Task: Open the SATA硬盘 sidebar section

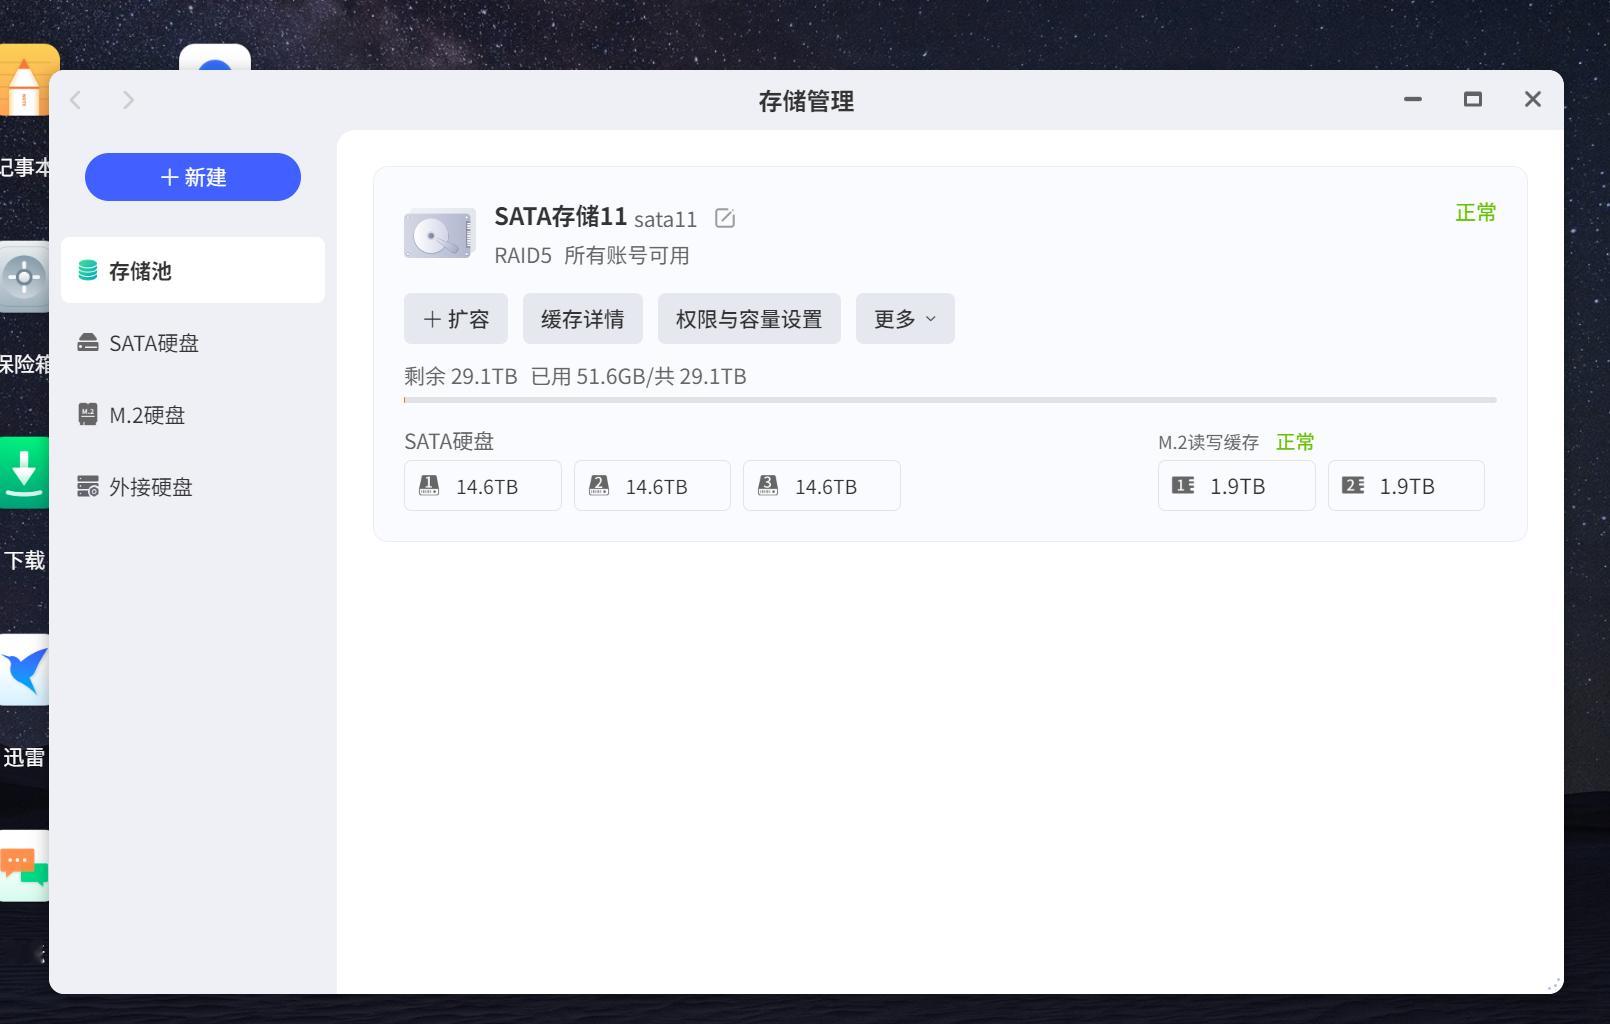Action: pyautogui.click(x=193, y=343)
